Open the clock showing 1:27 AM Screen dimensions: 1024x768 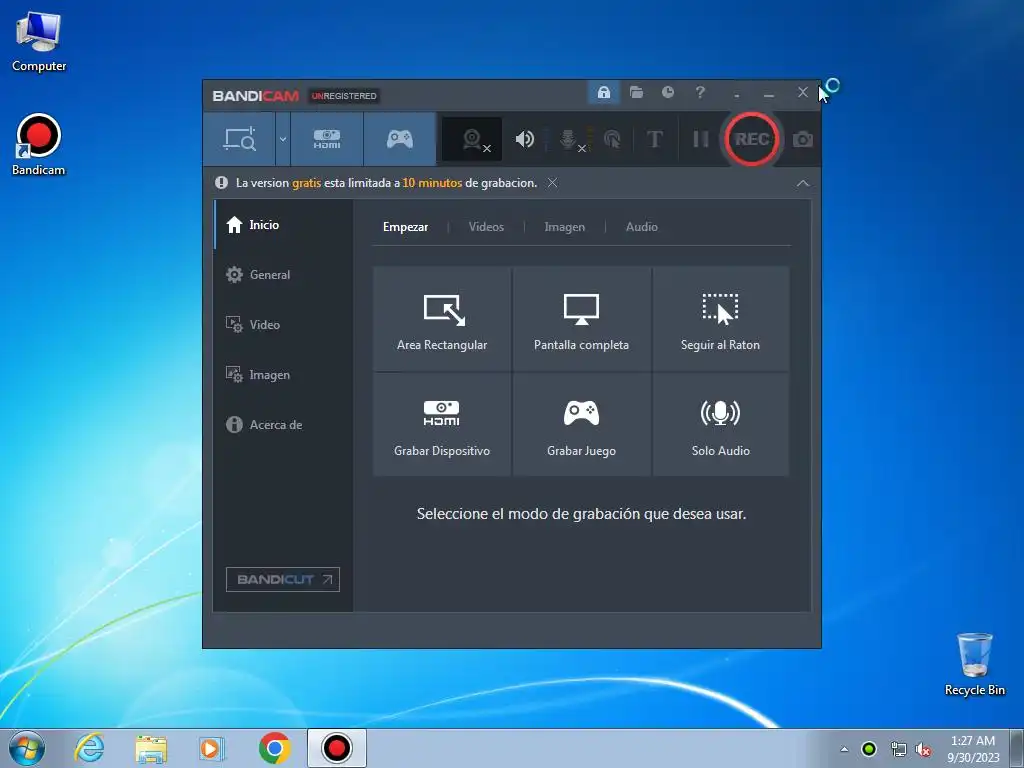point(973,749)
